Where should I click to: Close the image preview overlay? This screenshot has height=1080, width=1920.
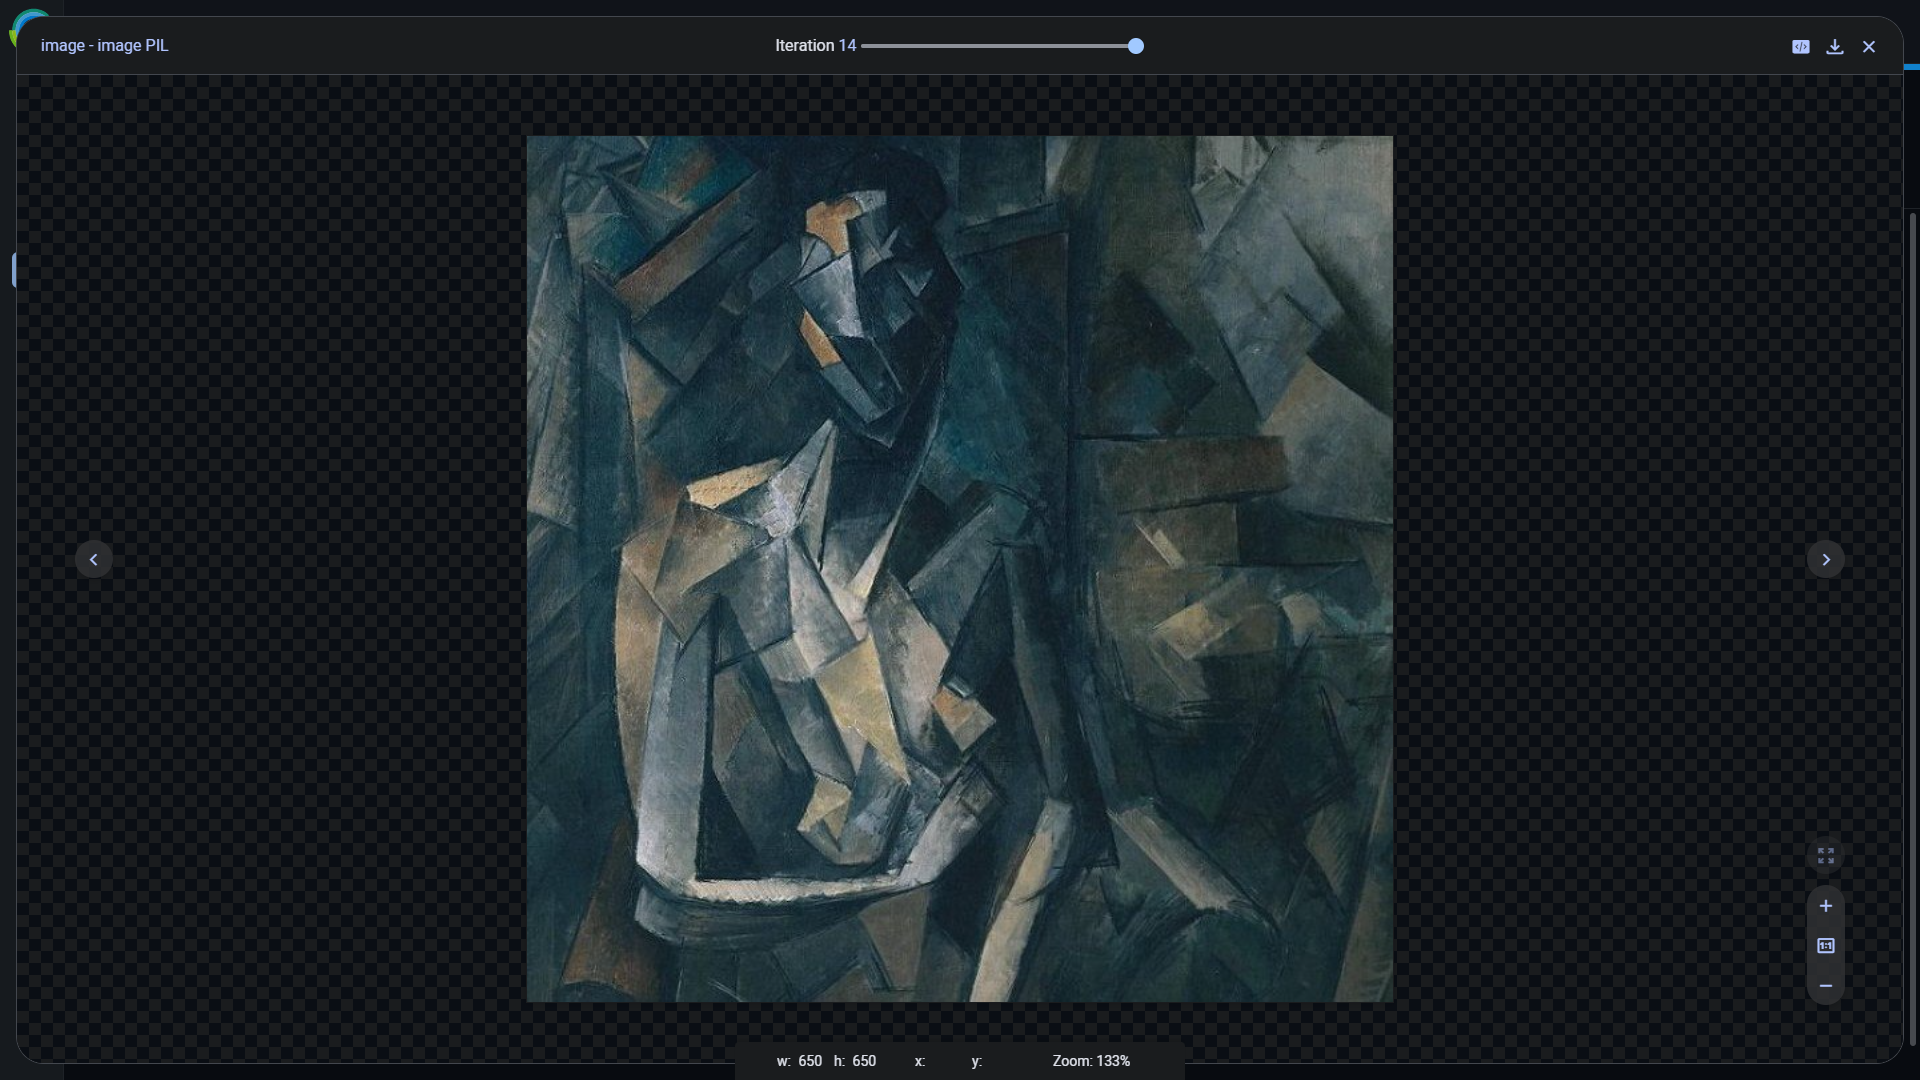1868,46
